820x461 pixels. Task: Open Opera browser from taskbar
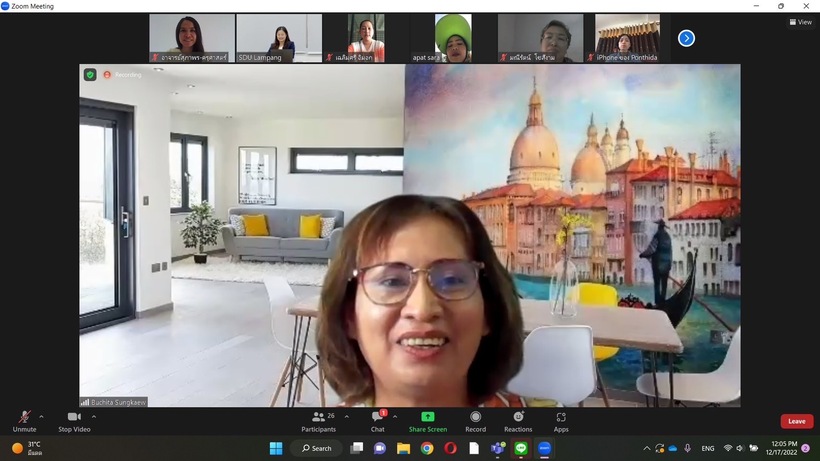click(x=450, y=448)
